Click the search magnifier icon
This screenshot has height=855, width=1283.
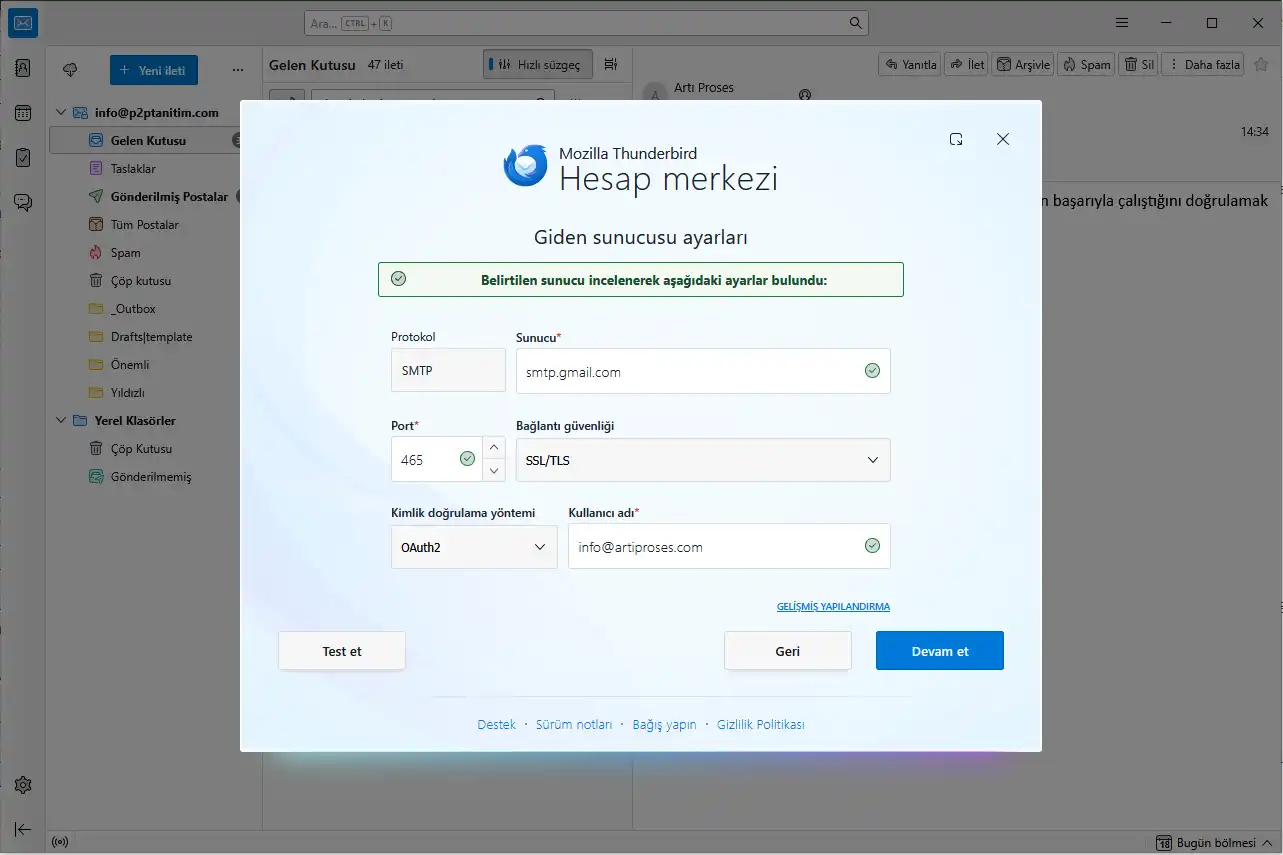855,22
